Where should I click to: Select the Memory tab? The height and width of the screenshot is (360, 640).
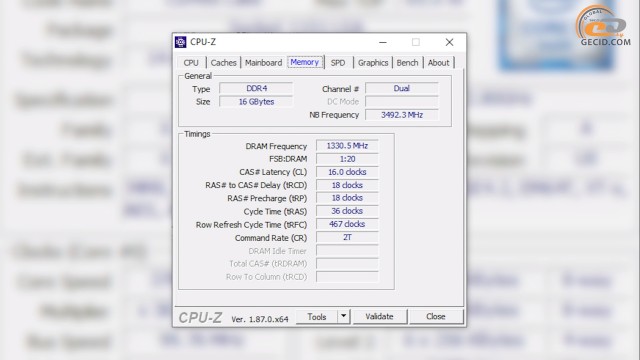[304, 62]
